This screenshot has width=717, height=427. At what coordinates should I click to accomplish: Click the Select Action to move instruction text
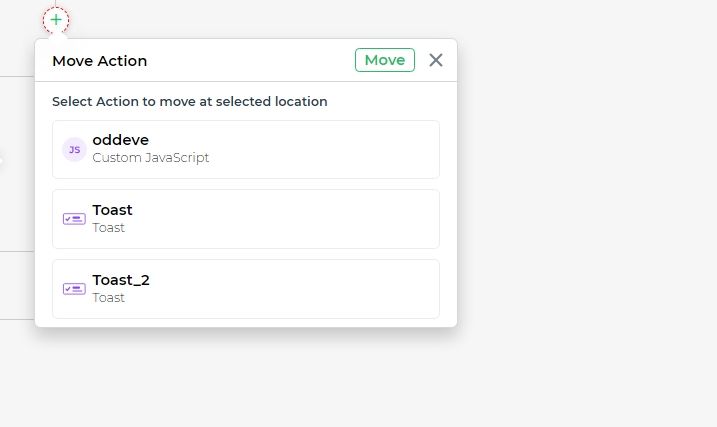tap(190, 101)
